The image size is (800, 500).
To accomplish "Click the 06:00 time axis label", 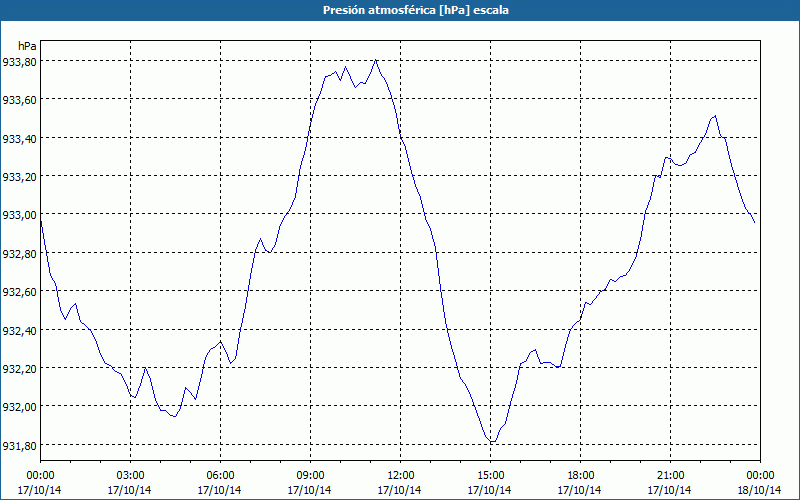I will [220, 475].
